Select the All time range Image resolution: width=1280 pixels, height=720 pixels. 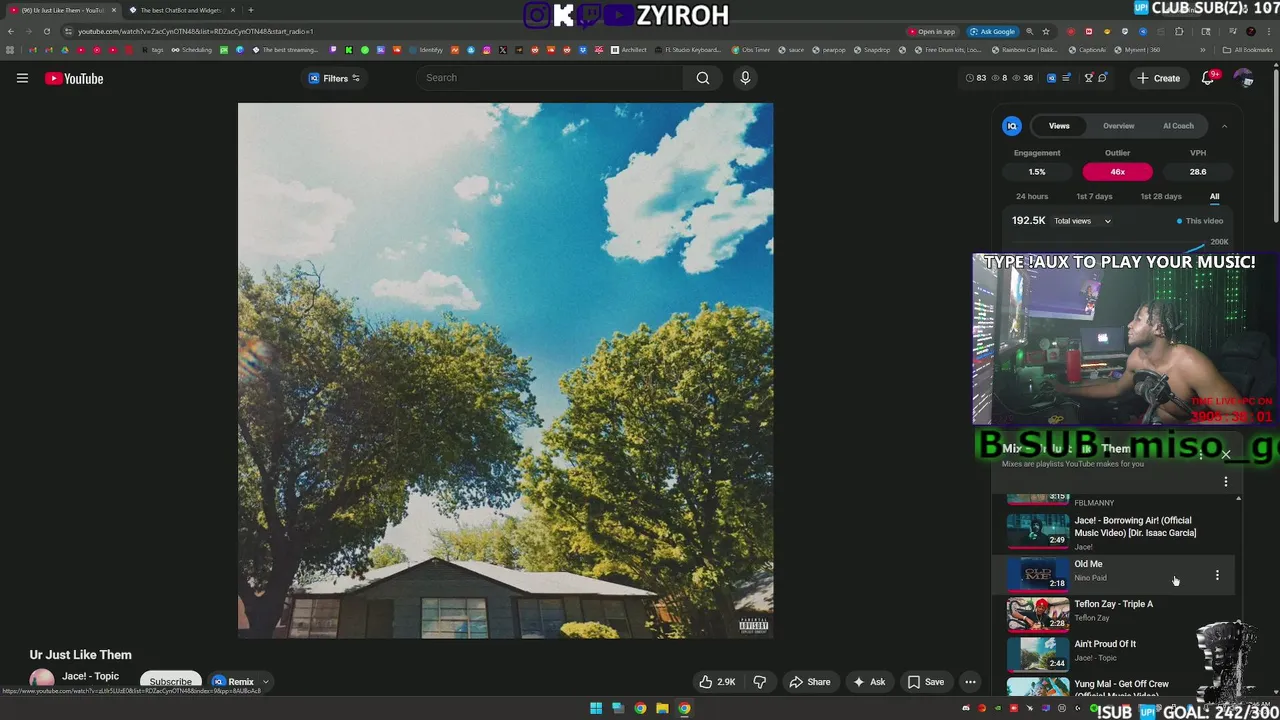coord(1214,196)
